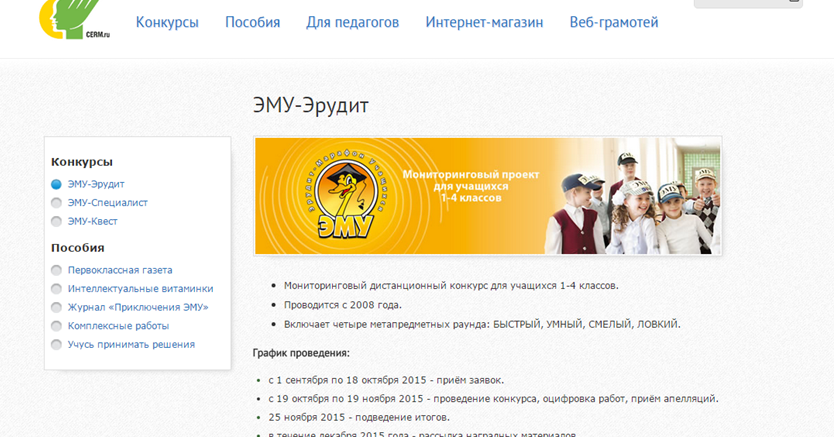Open the Конкурсы menu
Screen dimensions: 834x437
pyautogui.click(x=167, y=22)
